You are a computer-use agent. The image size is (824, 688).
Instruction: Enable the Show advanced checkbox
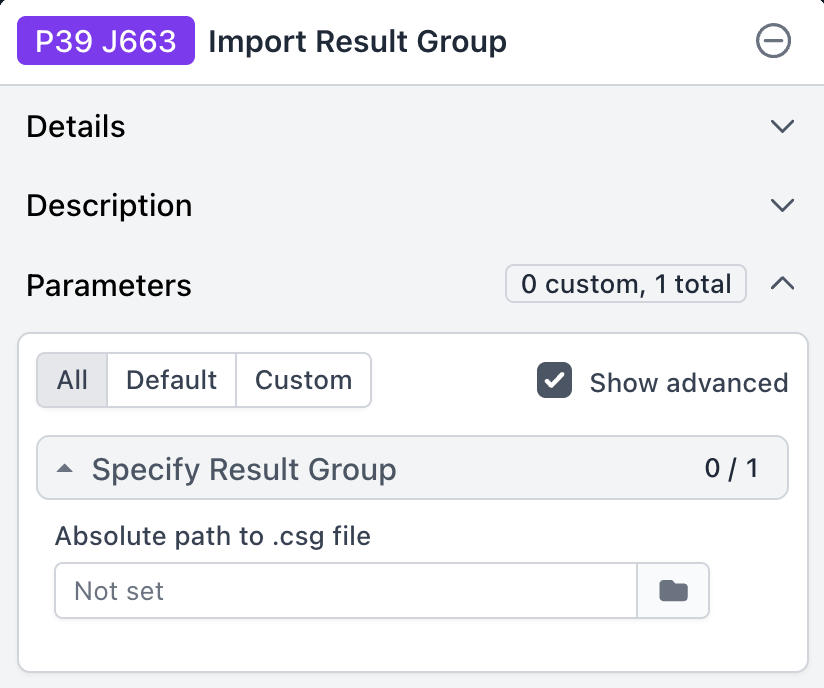(554, 381)
